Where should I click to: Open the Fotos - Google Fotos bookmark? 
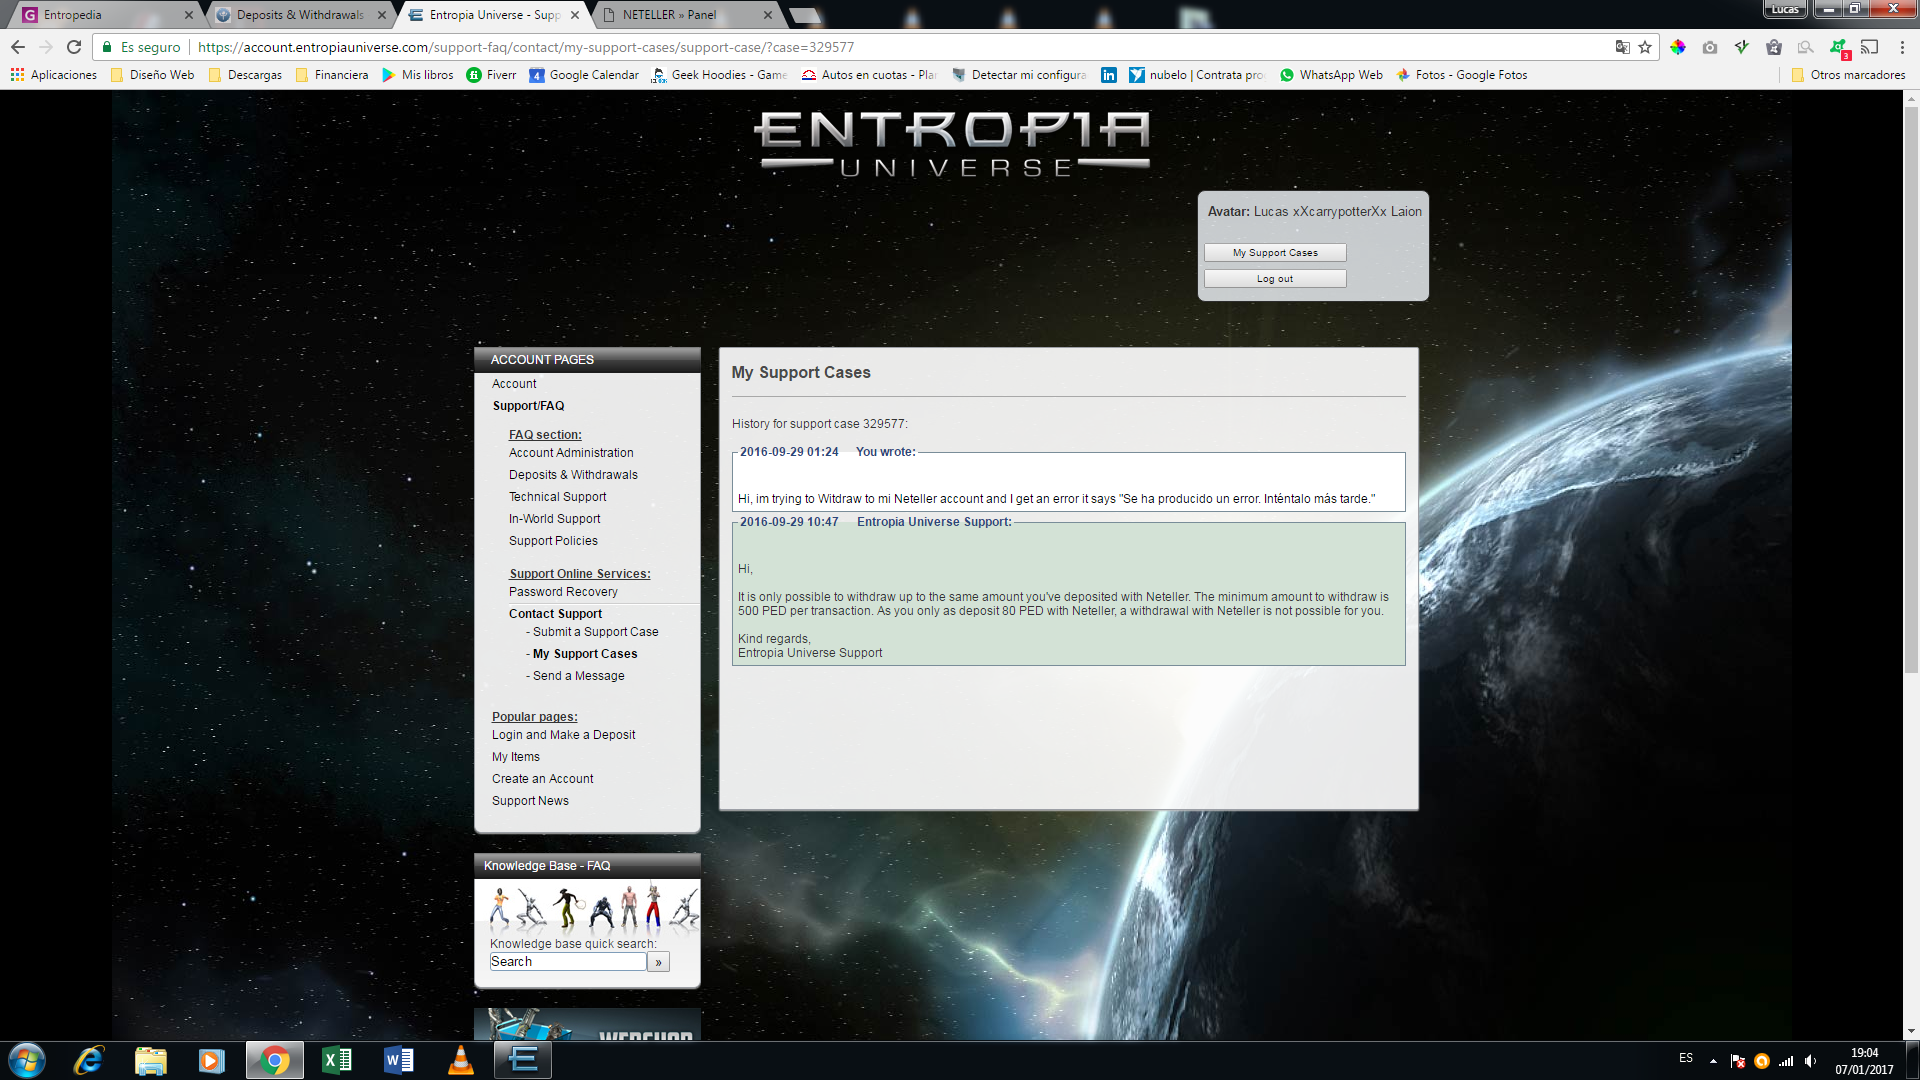pyautogui.click(x=1462, y=75)
